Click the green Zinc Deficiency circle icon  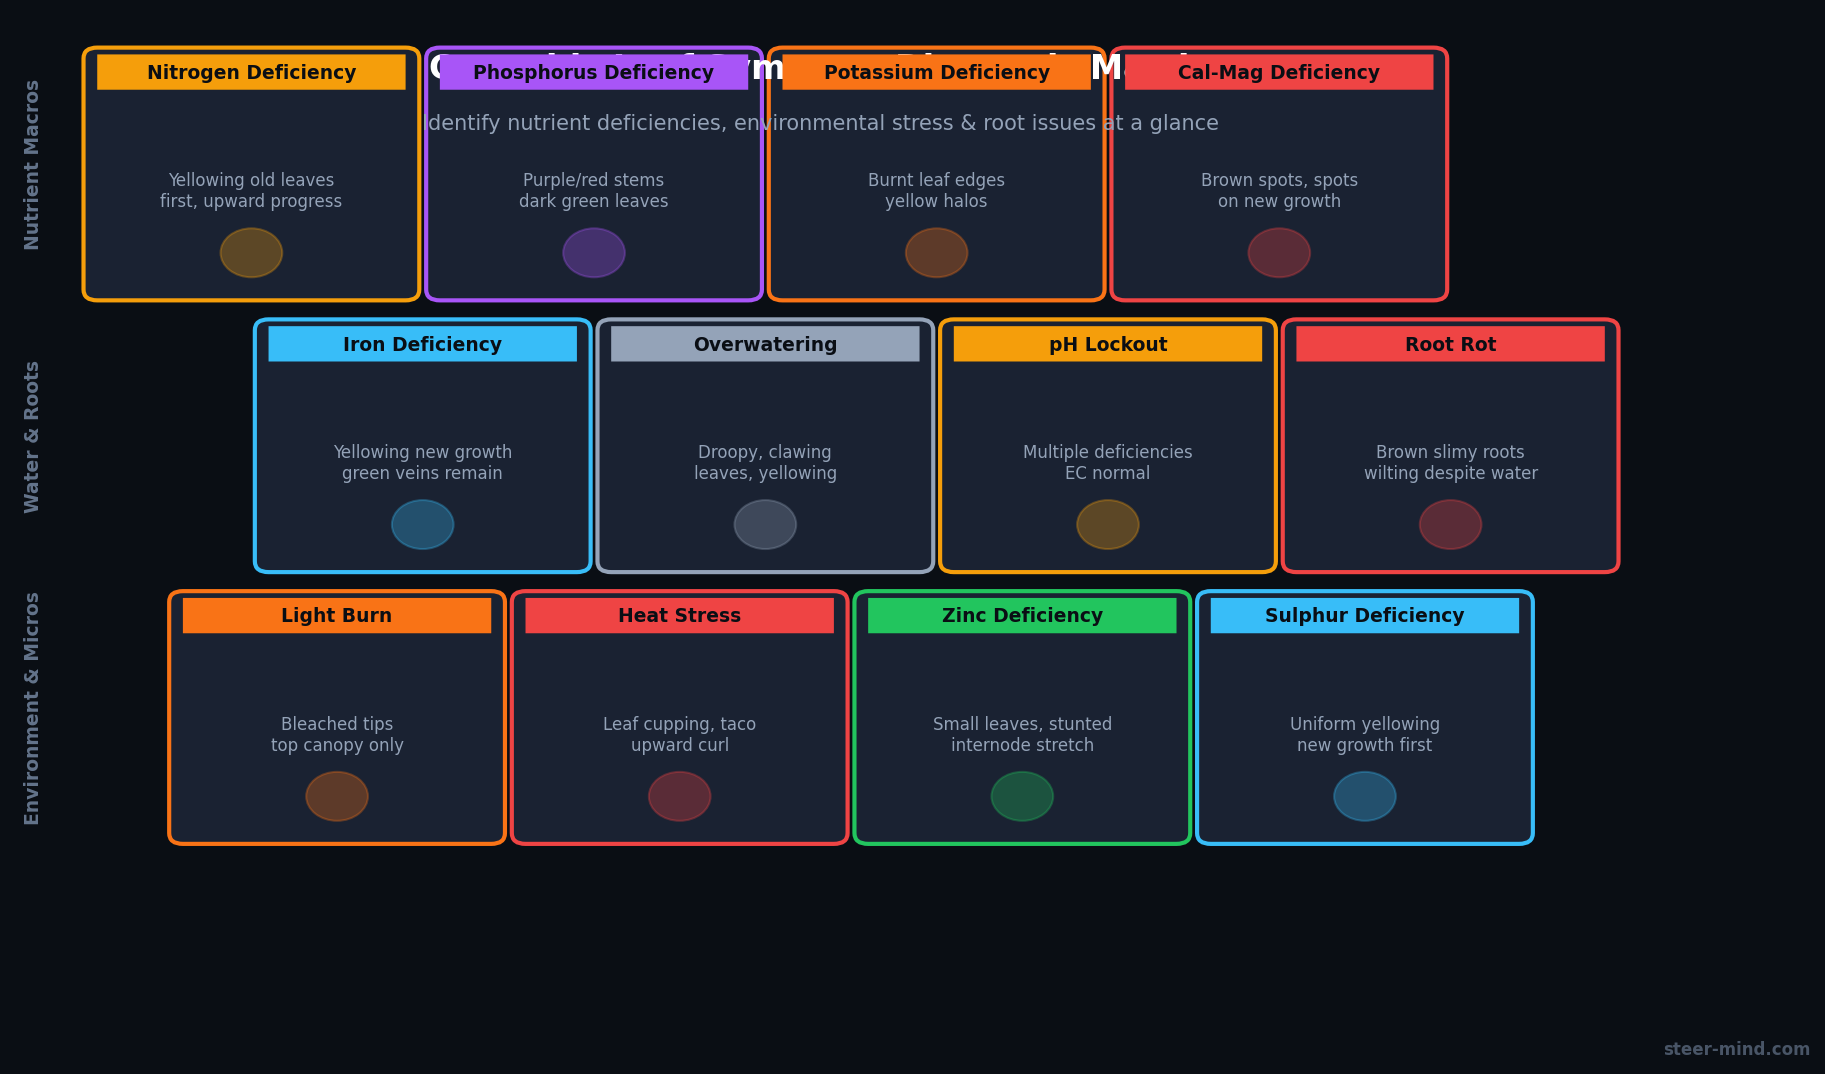[x=1022, y=796]
